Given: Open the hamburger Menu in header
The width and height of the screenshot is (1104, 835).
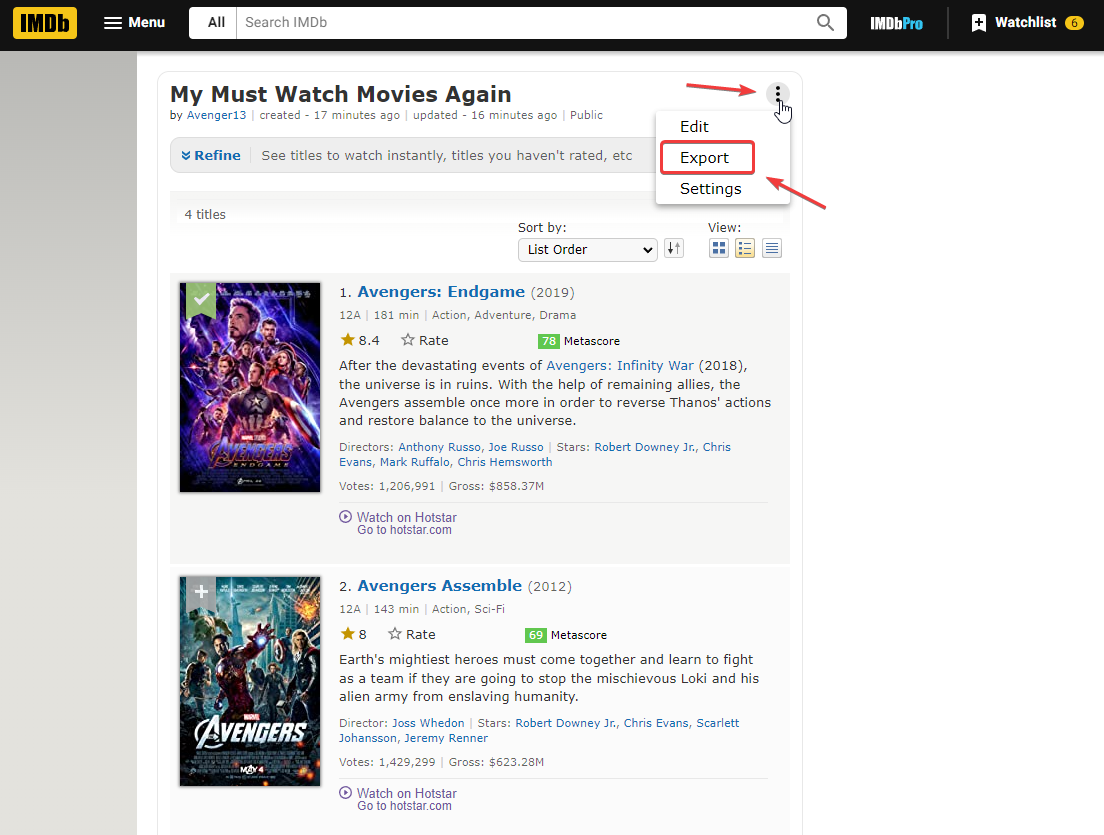Looking at the screenshot, I should tap(134, 23).
